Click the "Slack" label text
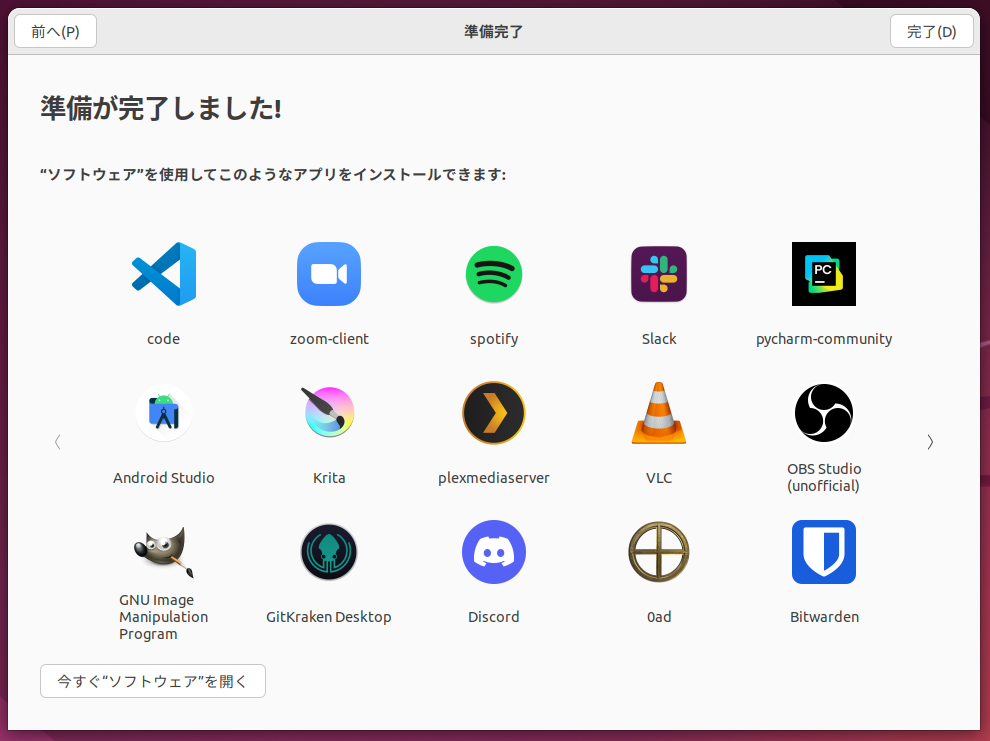 (659, 339)
